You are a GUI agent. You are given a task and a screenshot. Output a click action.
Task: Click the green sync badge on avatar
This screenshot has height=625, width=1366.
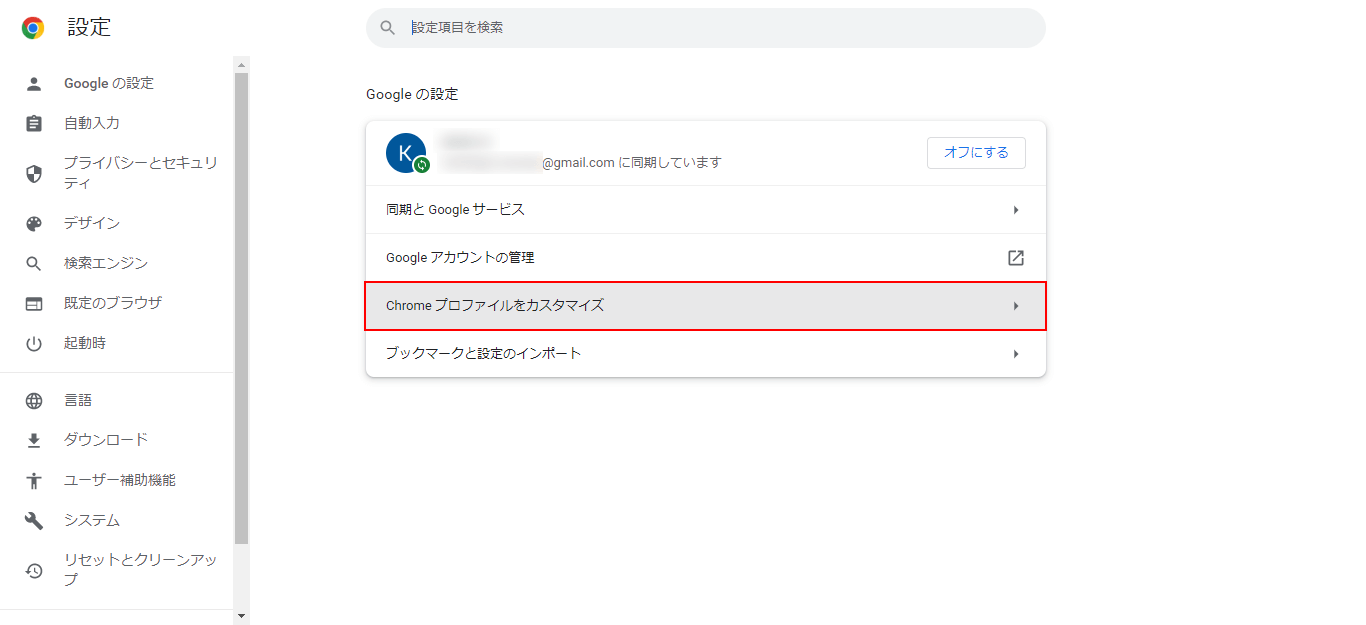(x=422, y=165)
